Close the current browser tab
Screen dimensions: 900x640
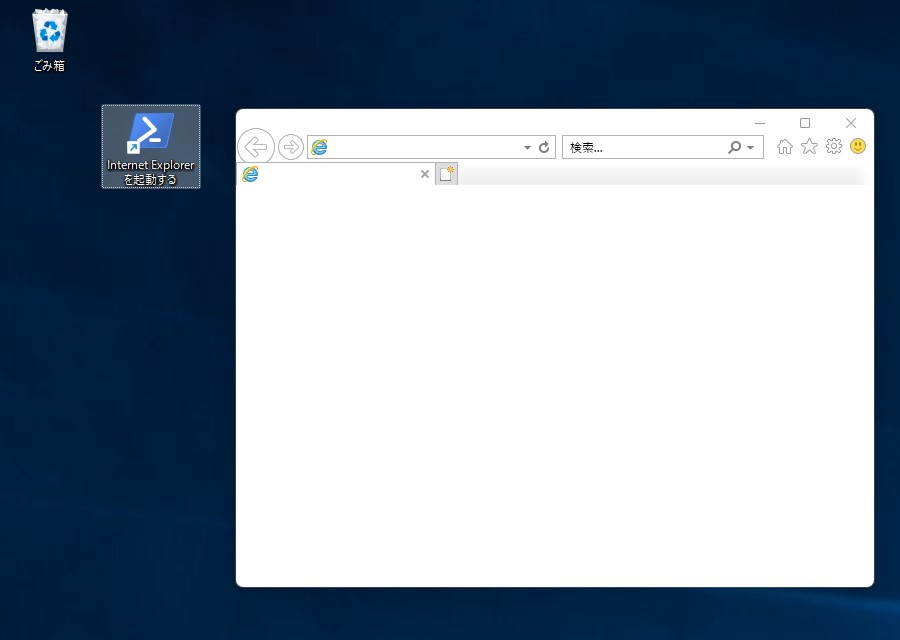click(x=424, y=173)
